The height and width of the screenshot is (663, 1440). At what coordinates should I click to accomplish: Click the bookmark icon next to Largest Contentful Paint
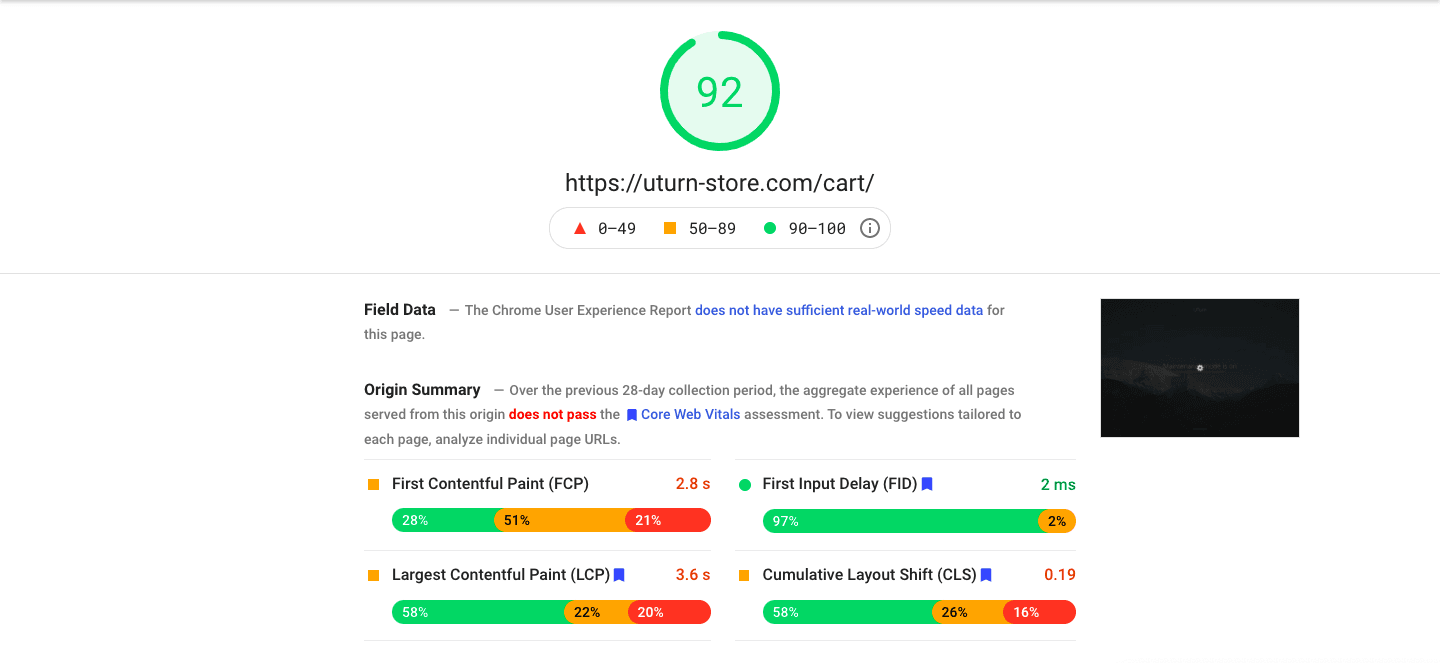619,575
